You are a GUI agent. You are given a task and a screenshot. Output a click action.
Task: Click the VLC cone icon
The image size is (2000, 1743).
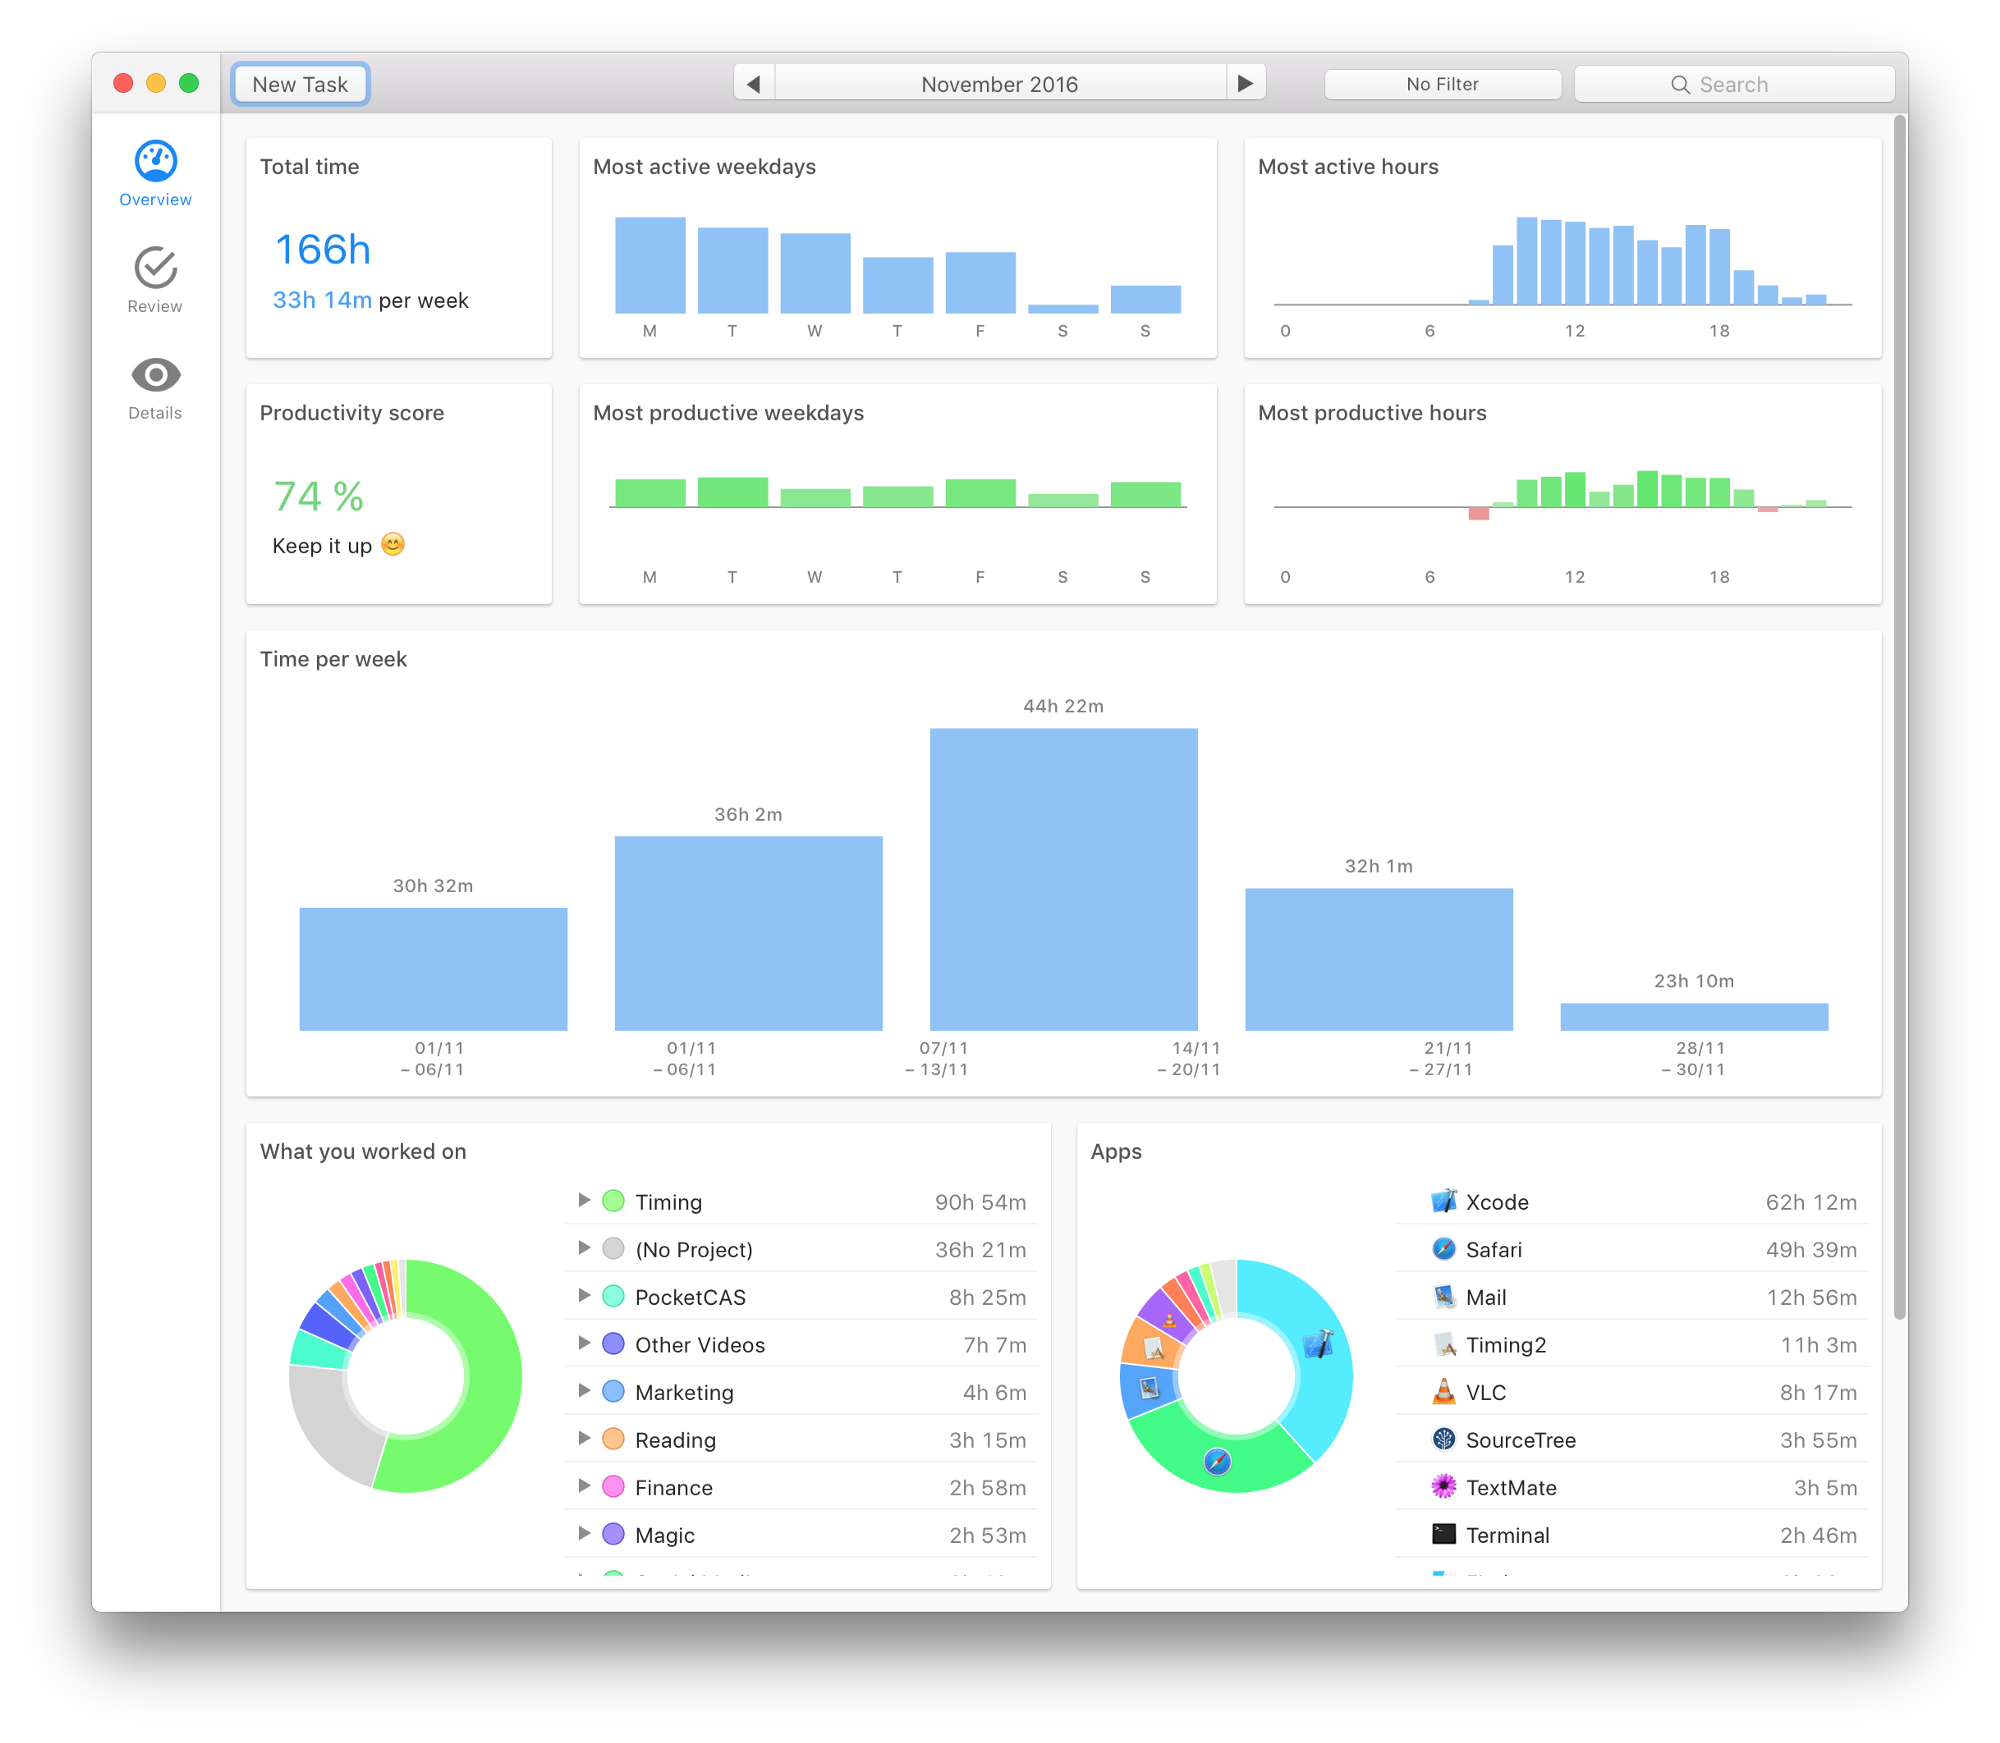[x=1443, y=1392]
